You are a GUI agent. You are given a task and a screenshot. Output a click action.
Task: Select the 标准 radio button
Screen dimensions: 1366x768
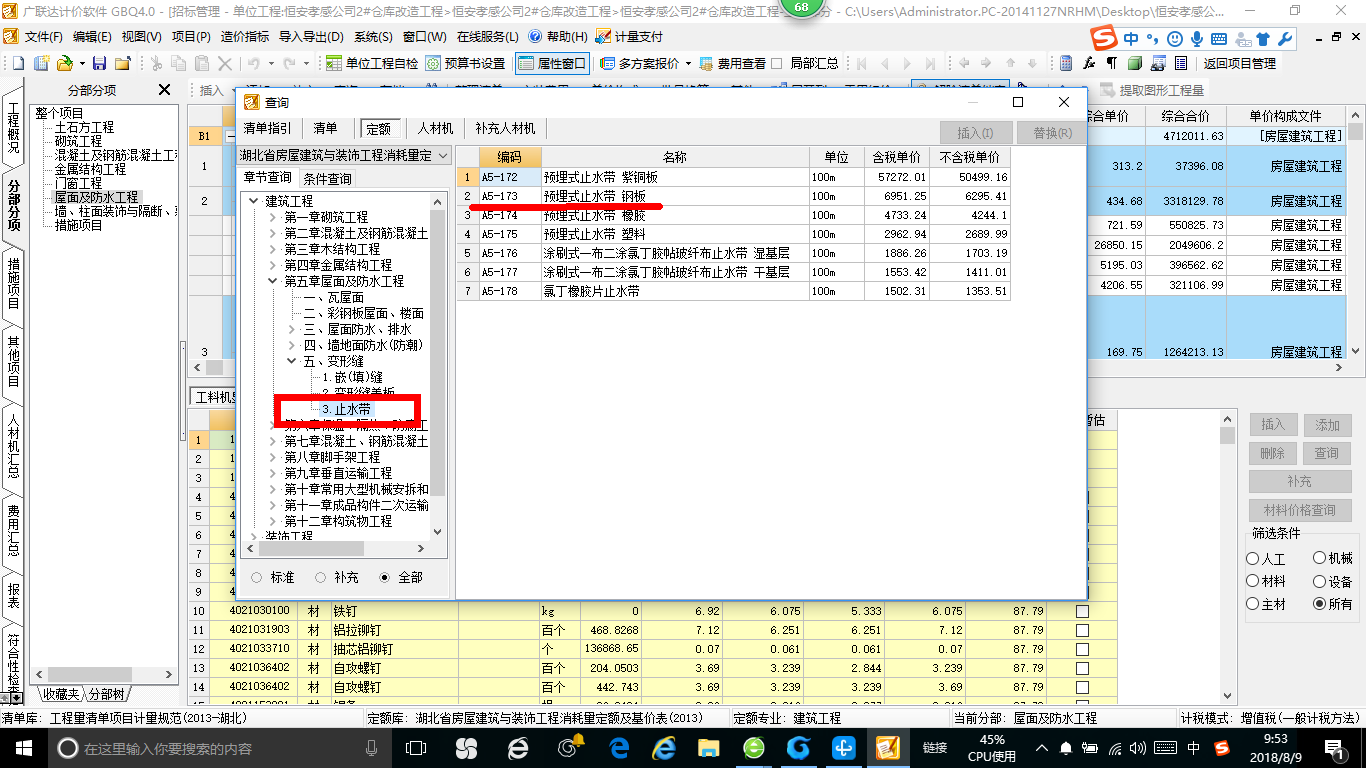257,577
